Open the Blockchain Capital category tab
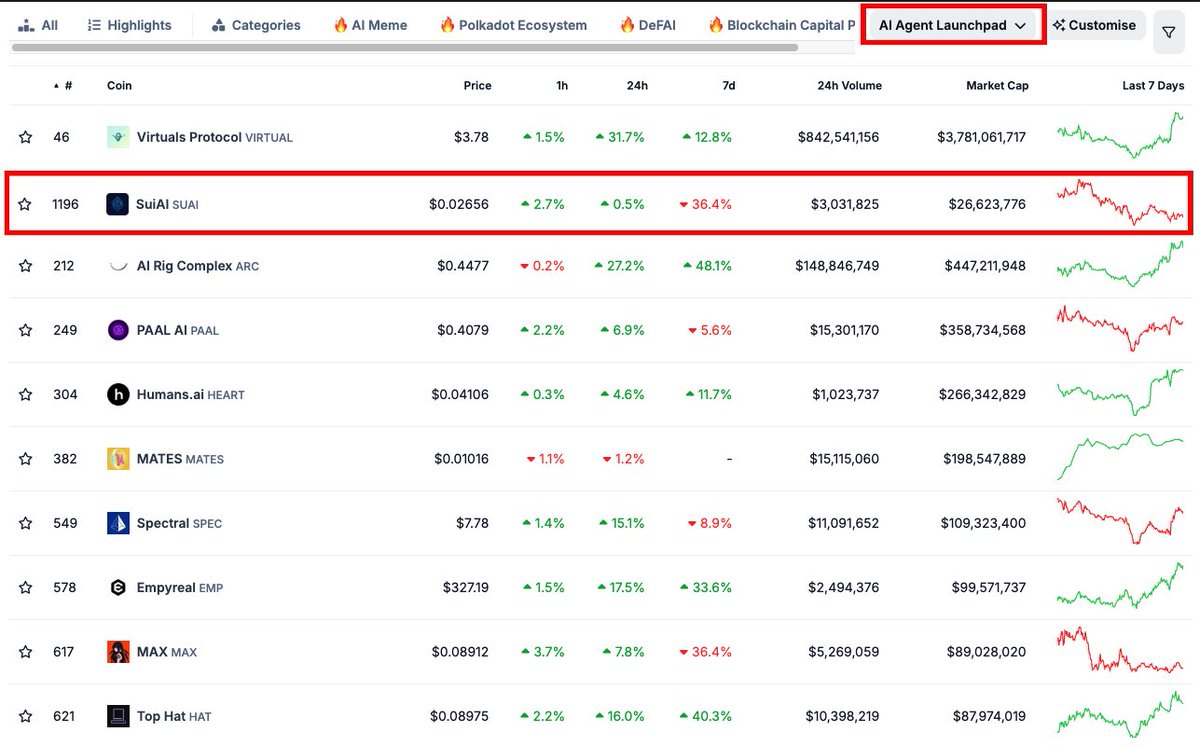The width and height of the screenshot is (1200, 746). click(x=781, y=25)
